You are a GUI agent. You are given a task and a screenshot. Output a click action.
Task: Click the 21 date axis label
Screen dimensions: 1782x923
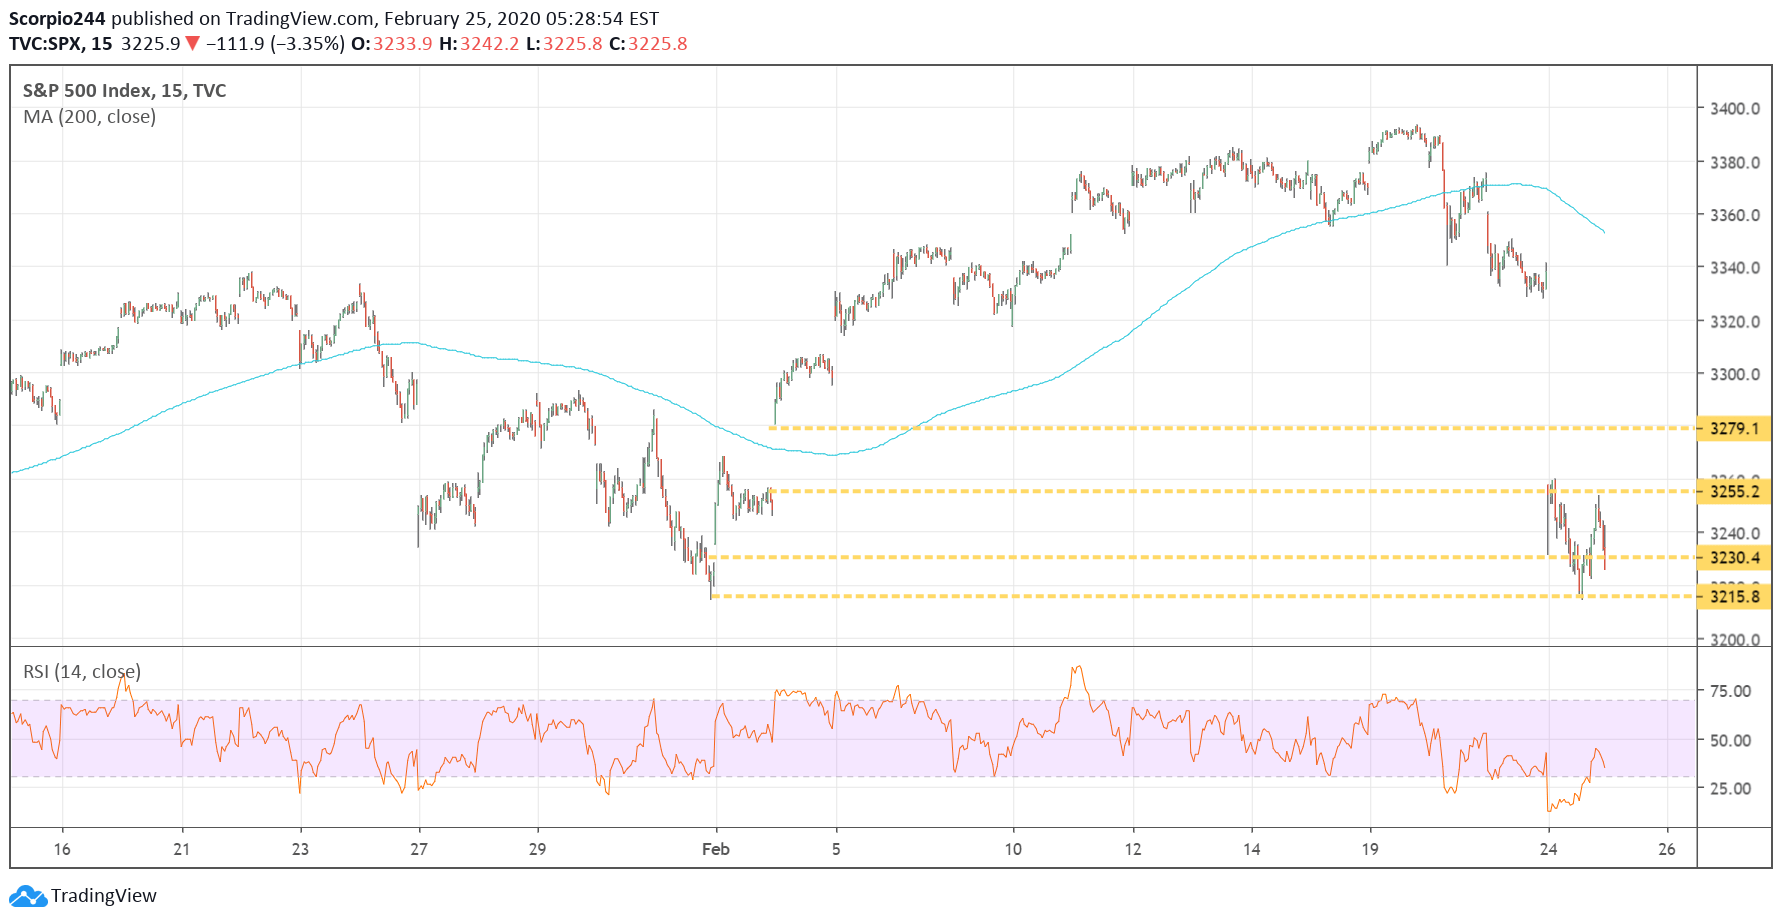tap(181, 849)
